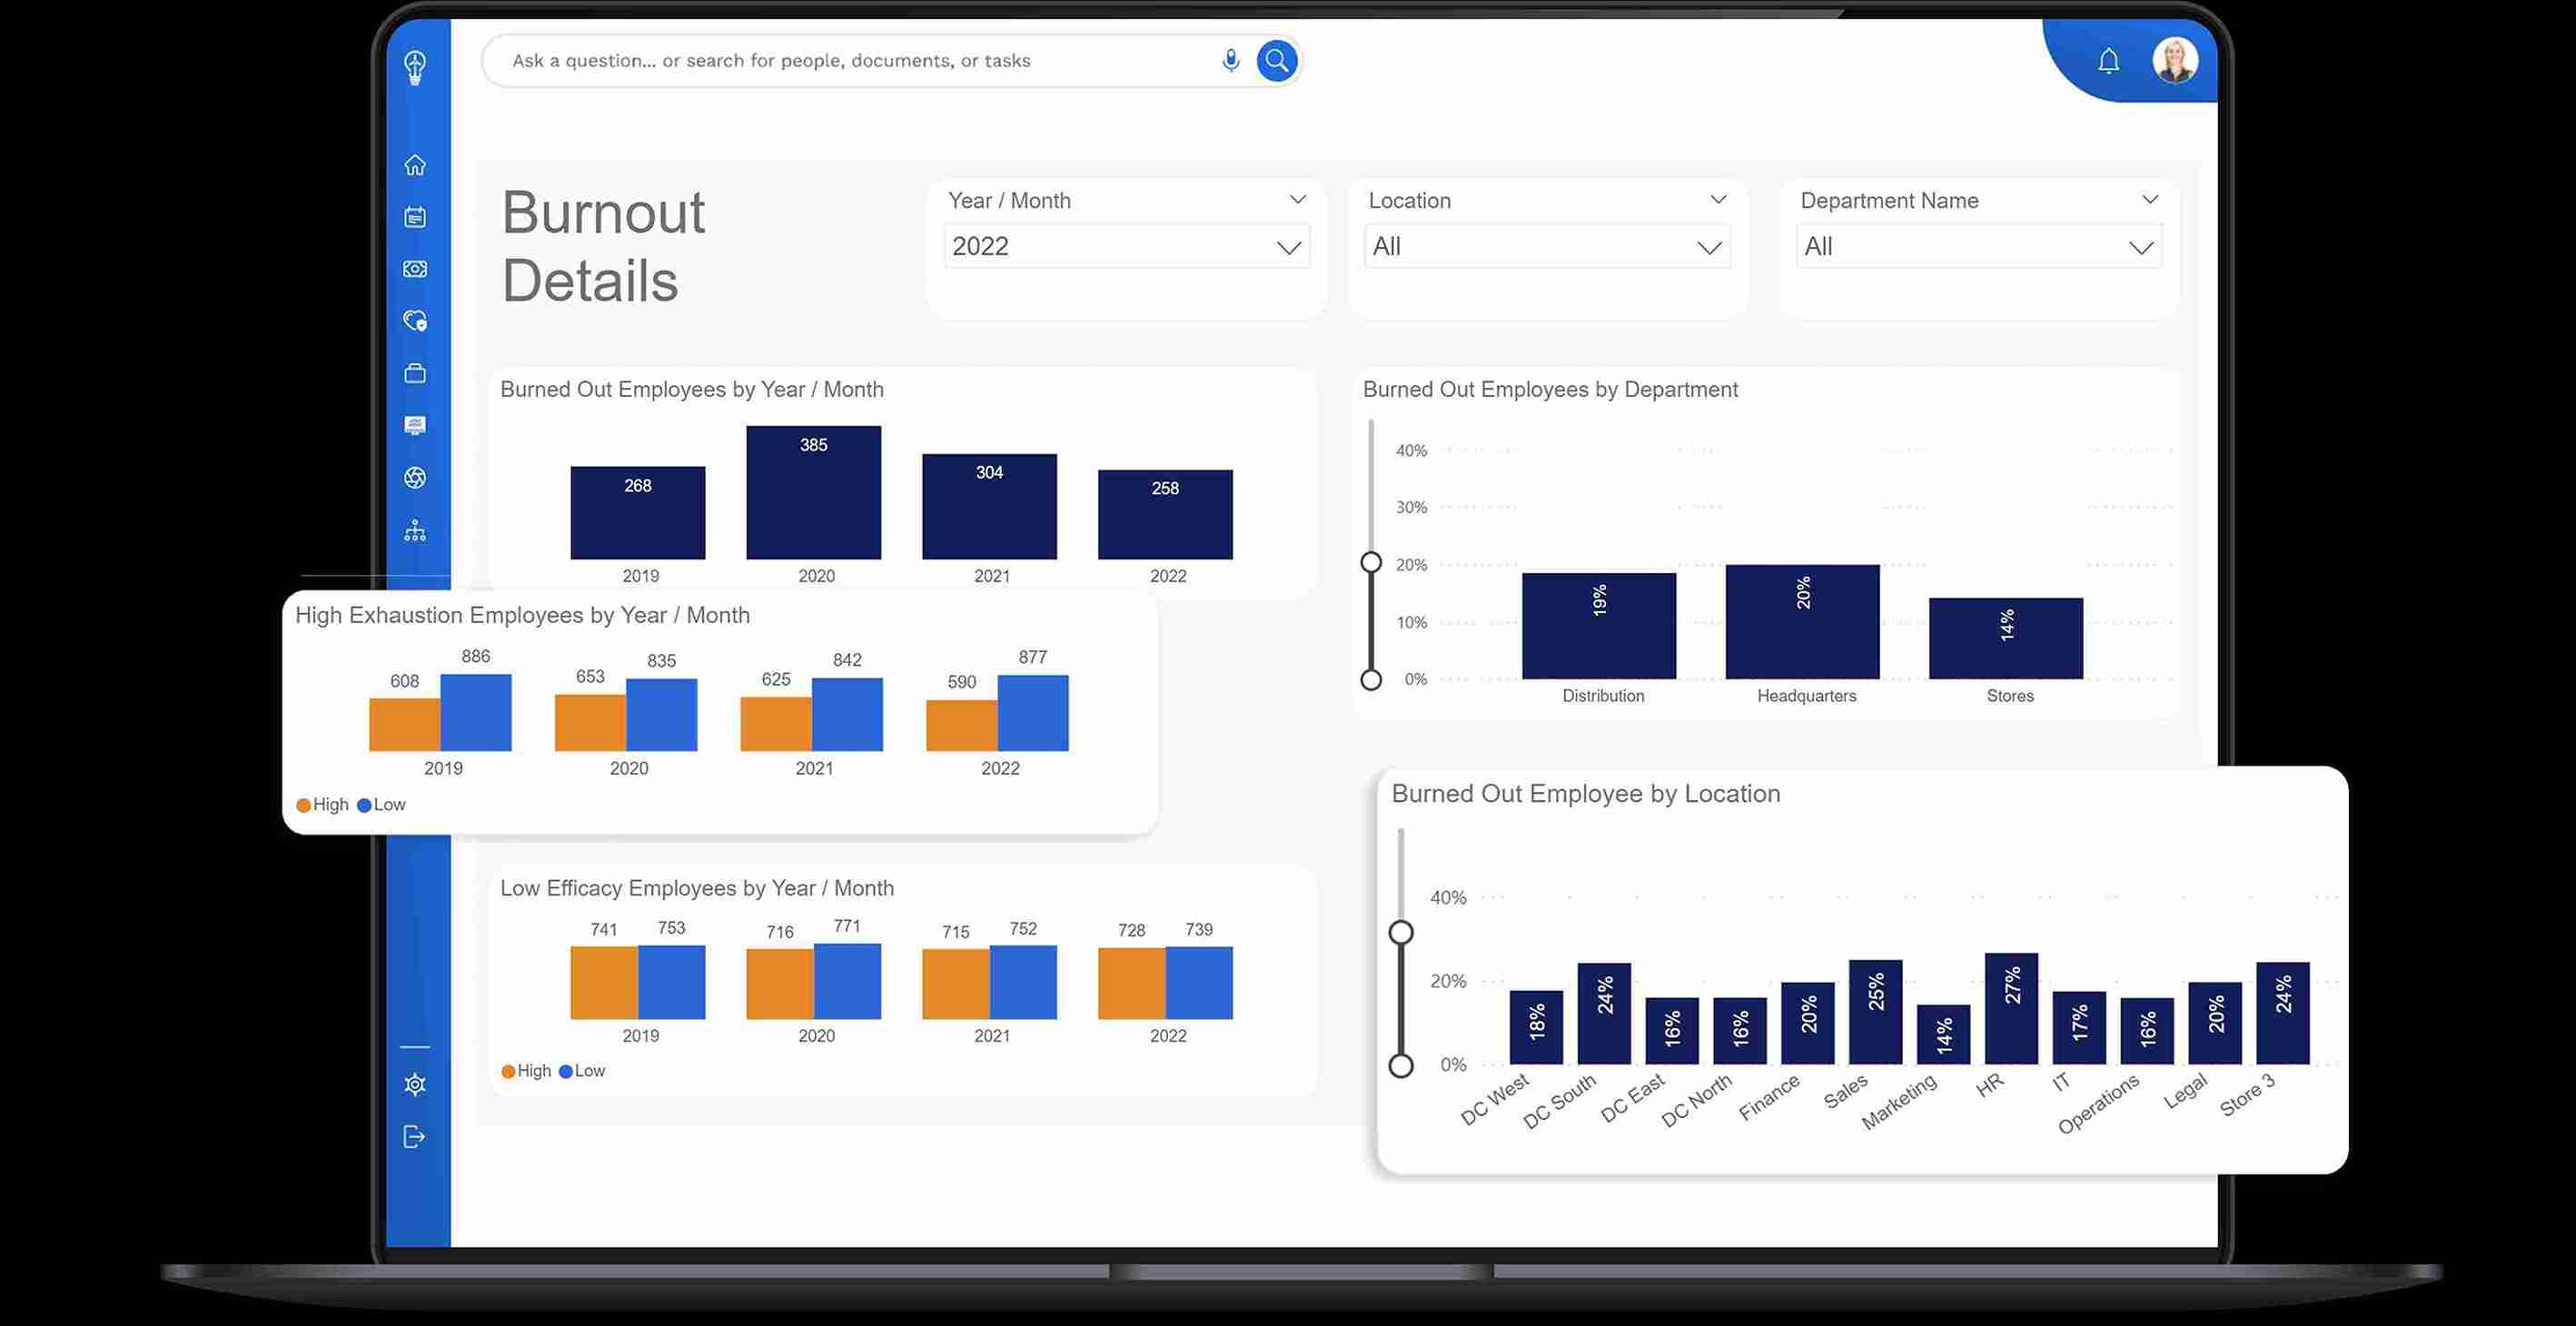2576x1326 pixels.
Task: Click the microphone voice search icon
Action: [1231, 60]
